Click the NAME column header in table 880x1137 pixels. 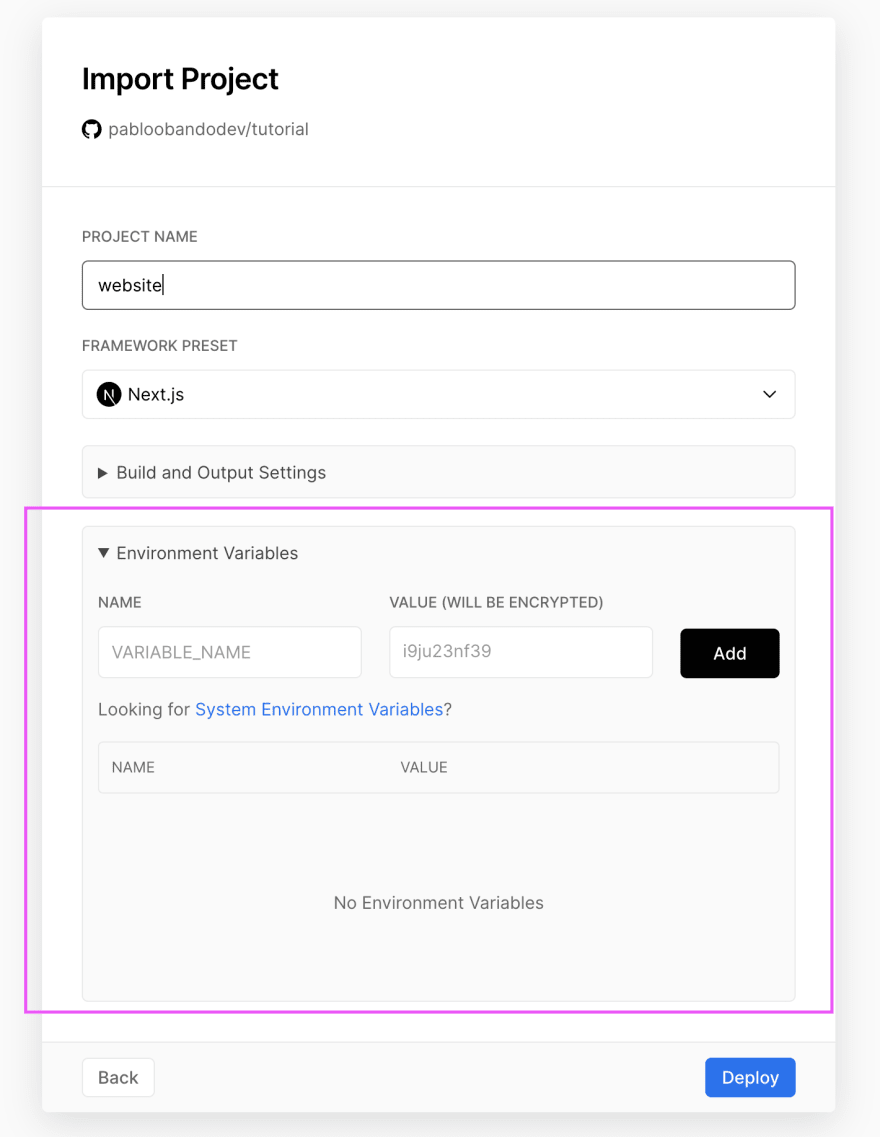[133, 767]
